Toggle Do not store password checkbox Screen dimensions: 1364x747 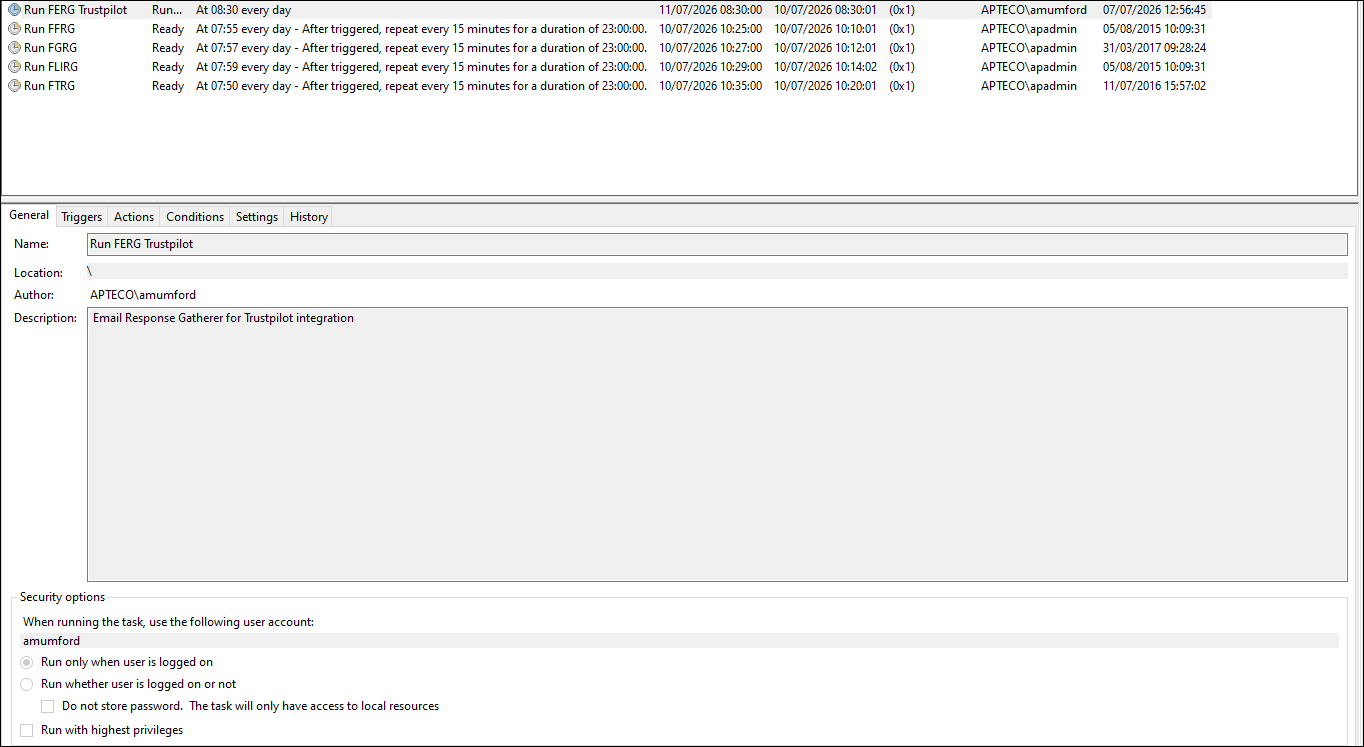click(48, 706)
